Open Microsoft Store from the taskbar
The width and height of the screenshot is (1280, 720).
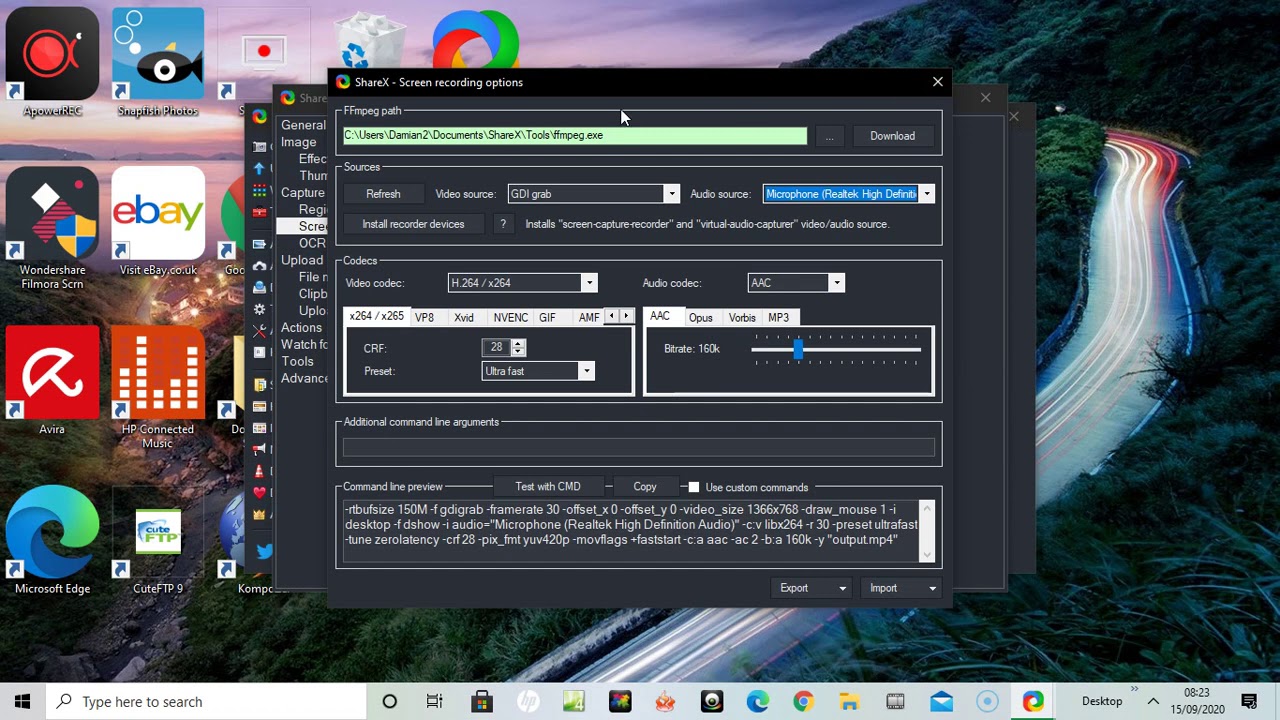point(481,702)
